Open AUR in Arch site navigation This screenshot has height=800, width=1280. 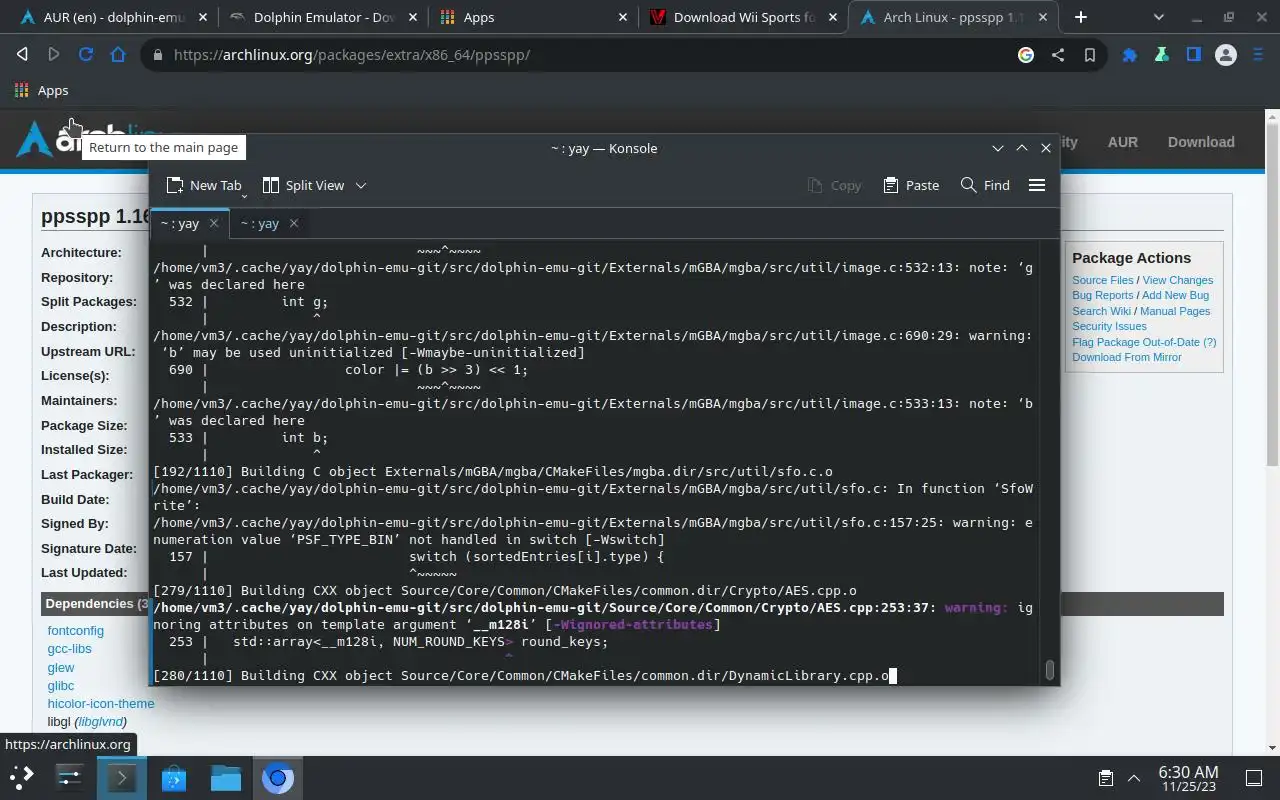point(1123,142)
